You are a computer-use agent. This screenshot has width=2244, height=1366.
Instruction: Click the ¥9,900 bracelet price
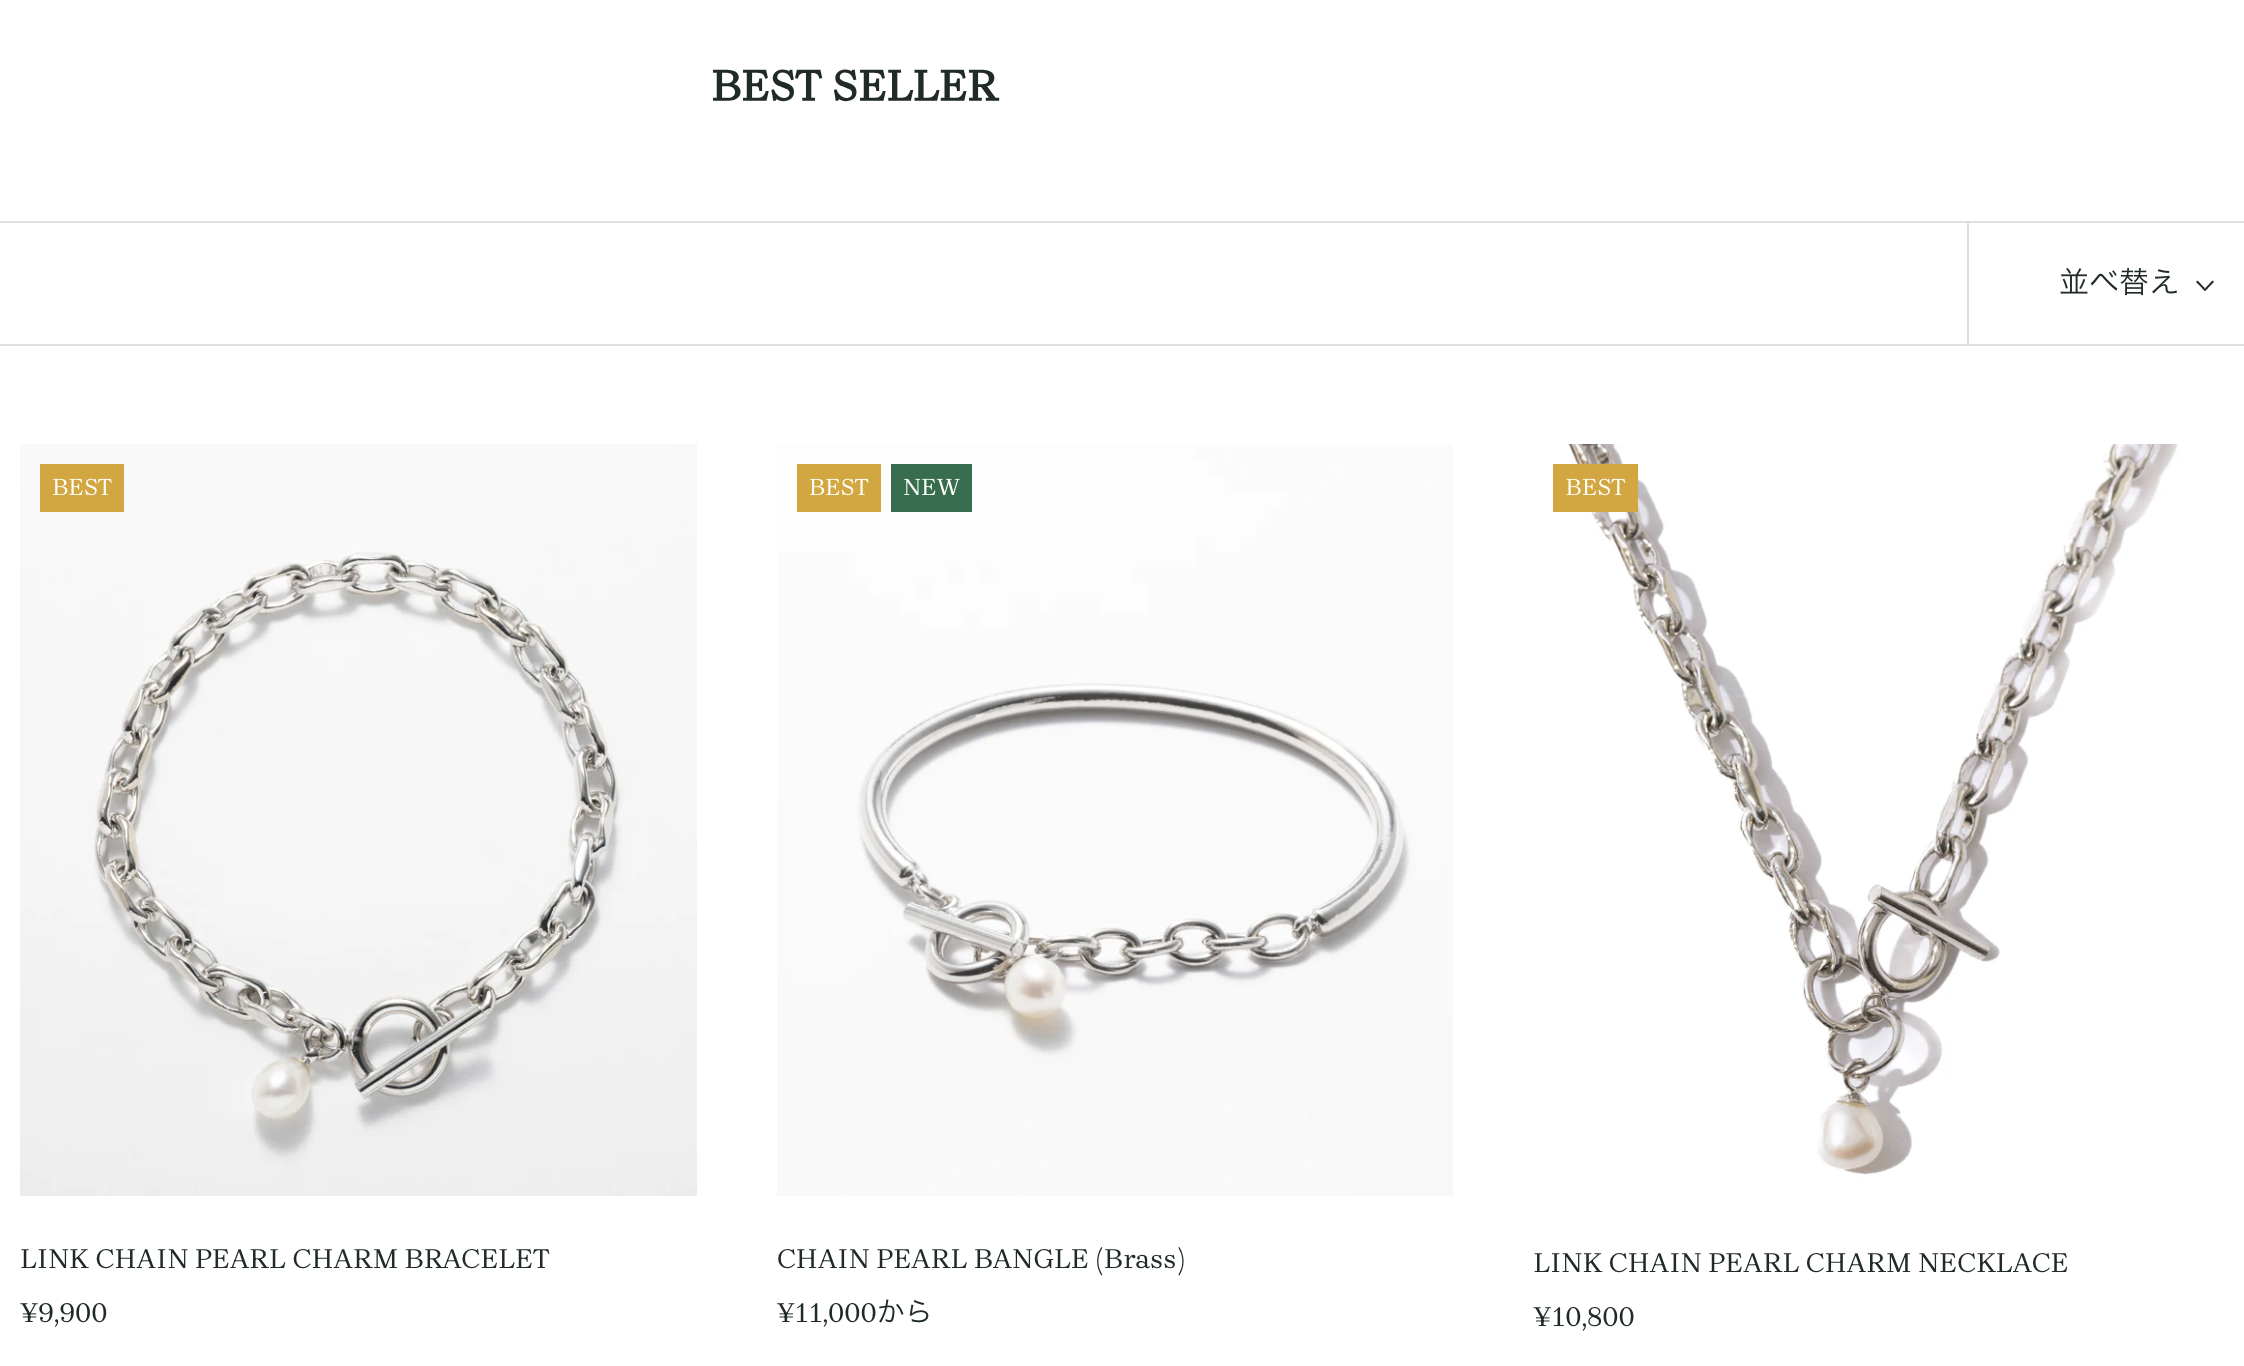pos(64,1313)
